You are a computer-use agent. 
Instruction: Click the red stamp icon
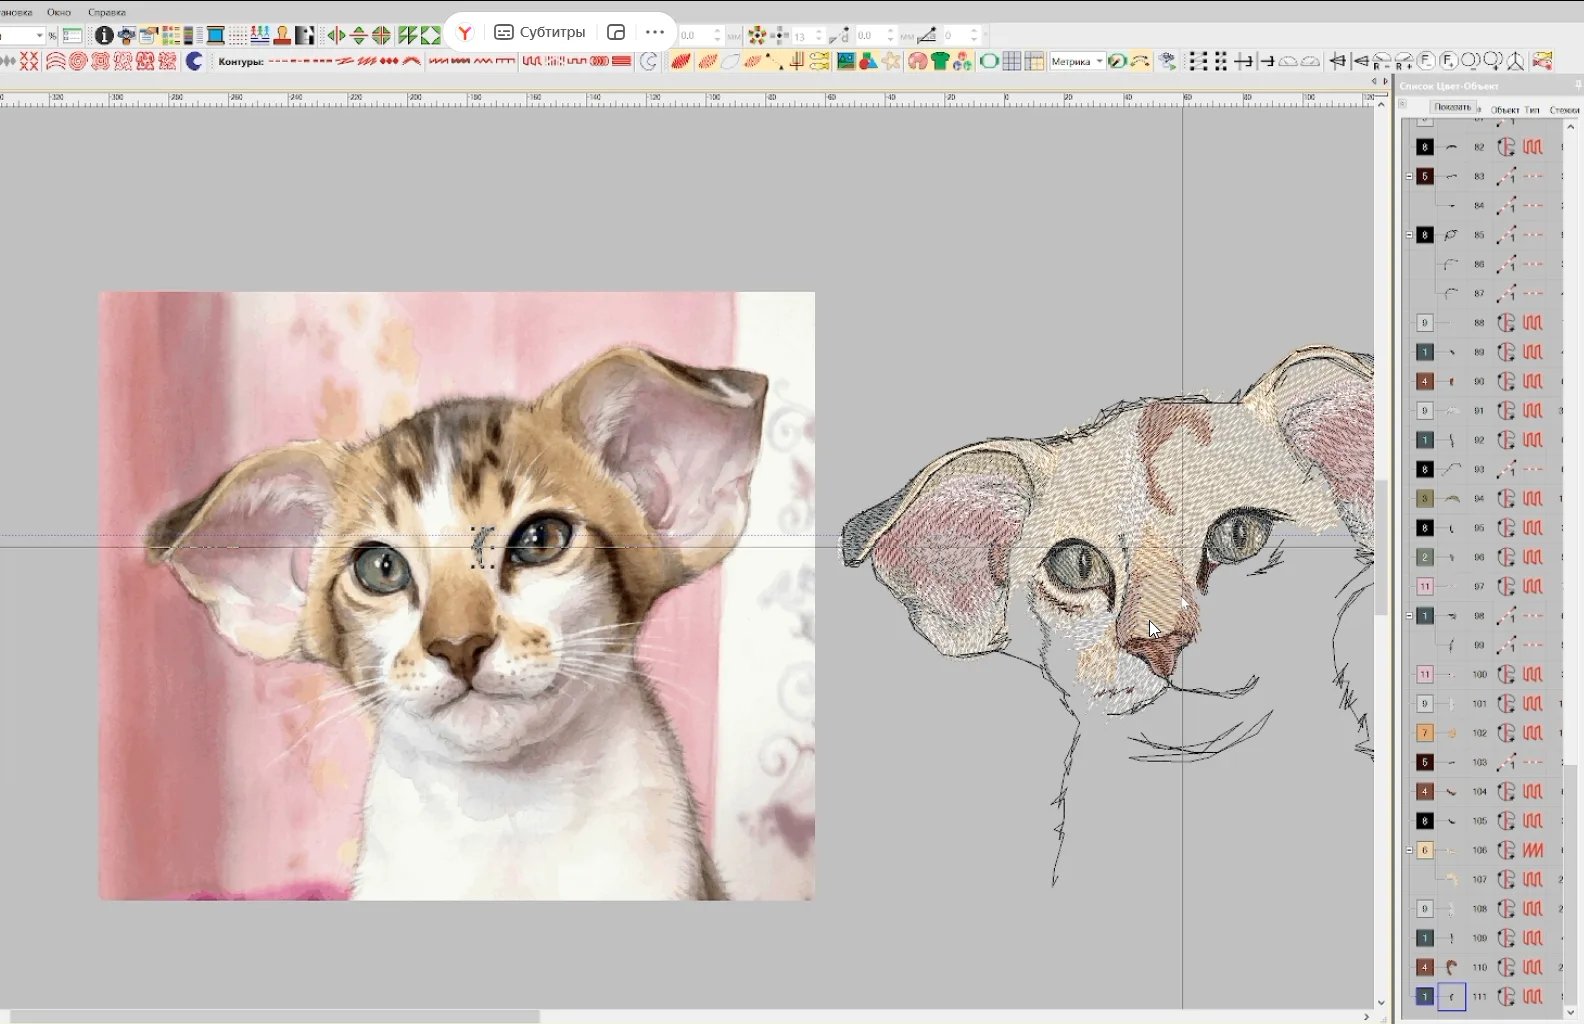point(282,36)
